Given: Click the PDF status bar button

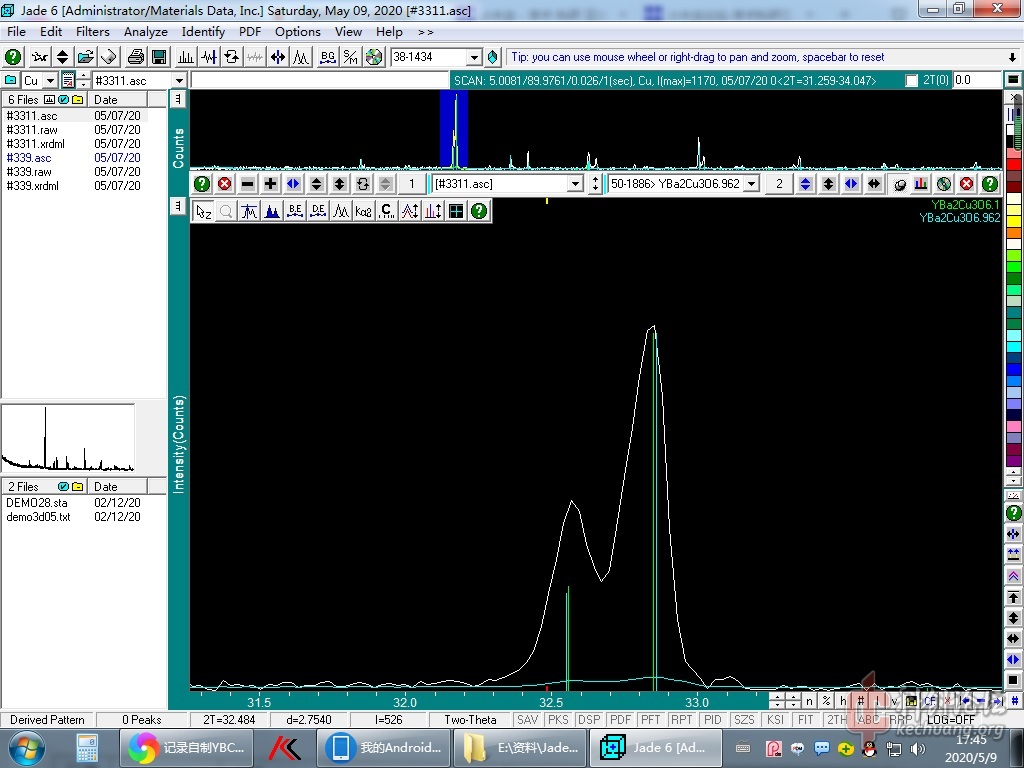Looking at the screenshot, I should (x=620, y=720).
